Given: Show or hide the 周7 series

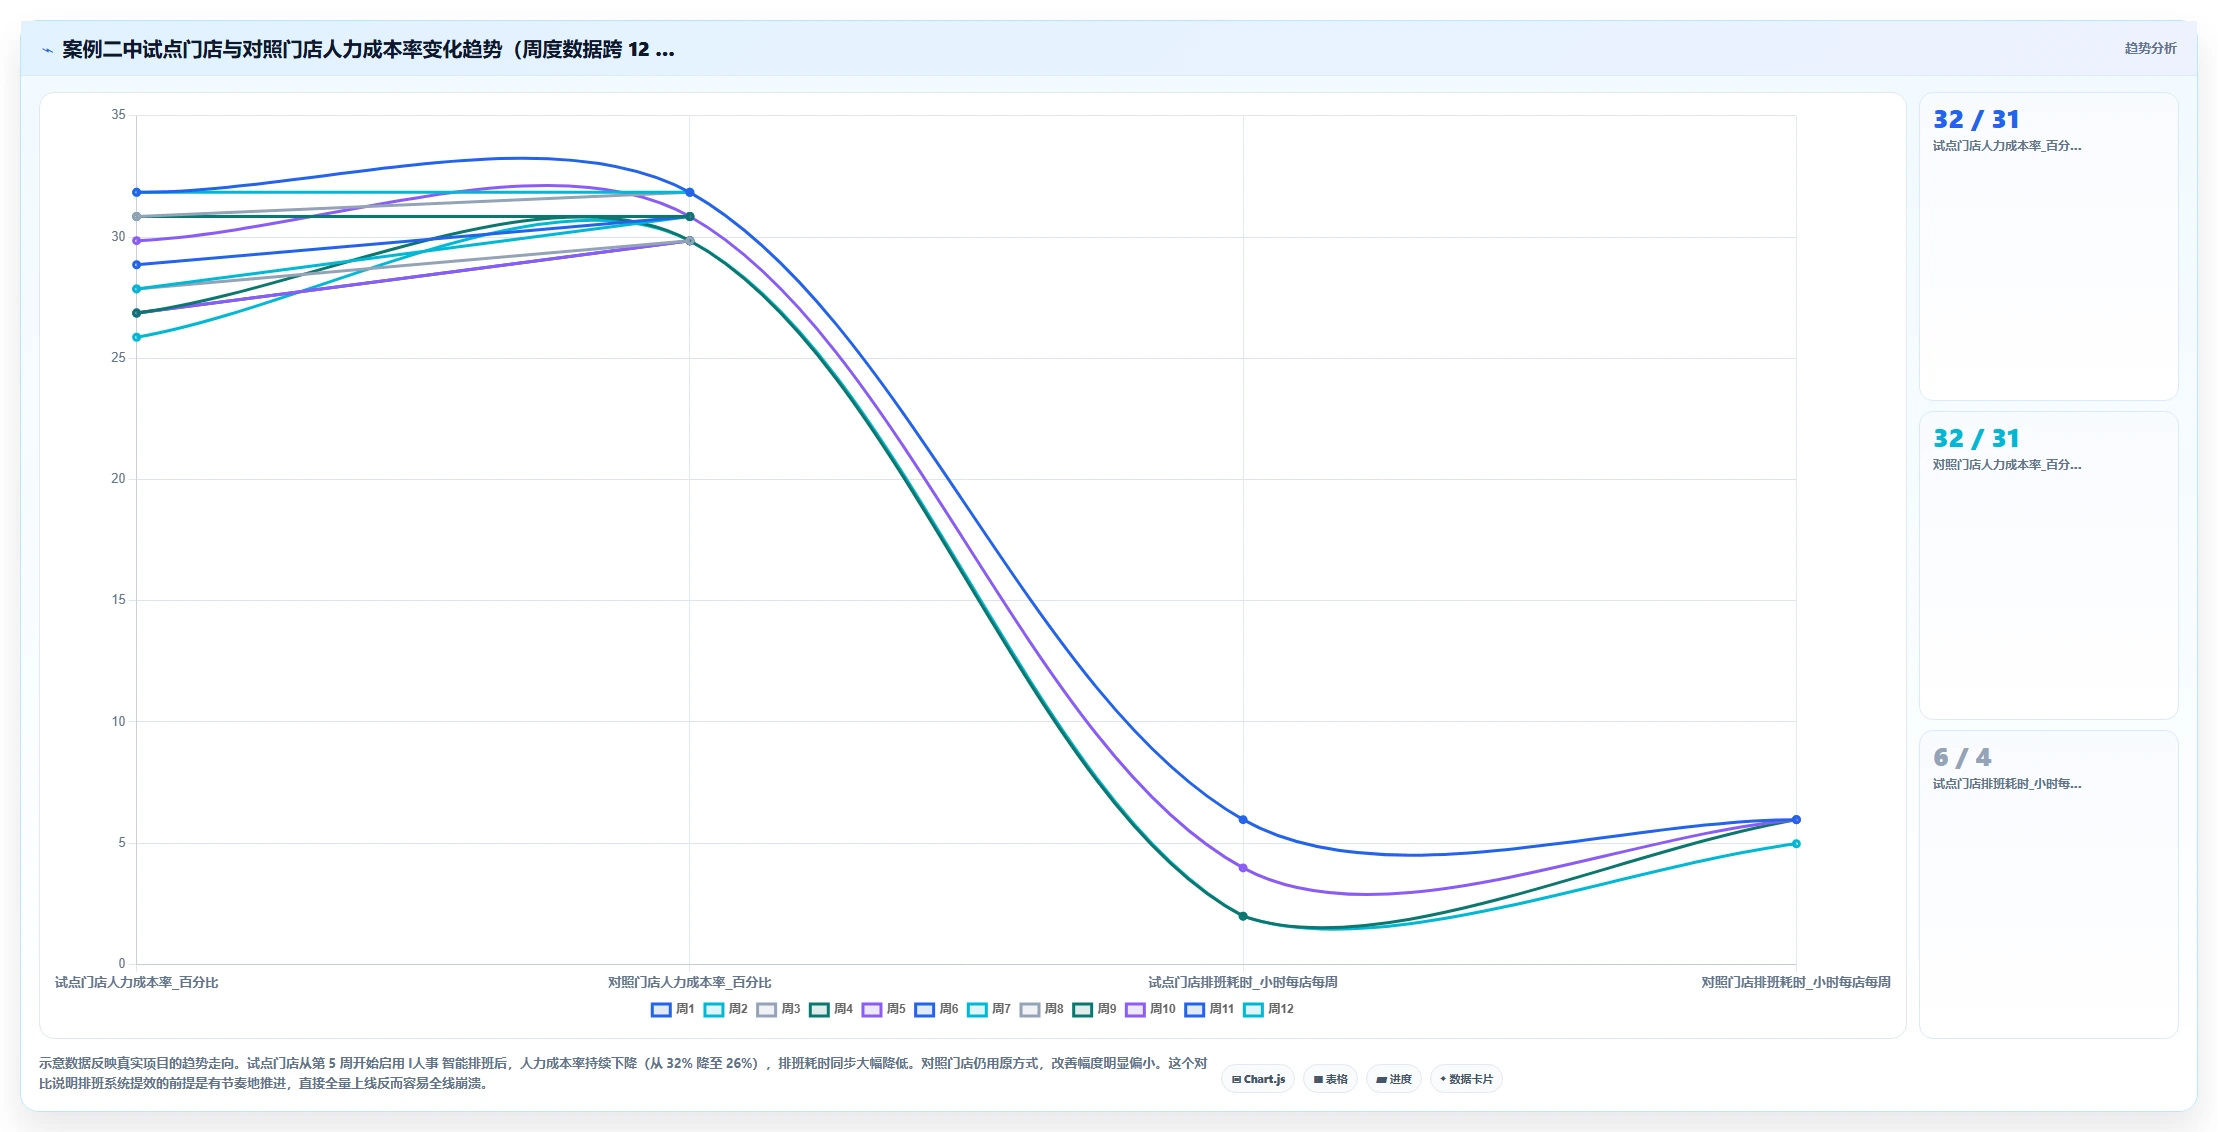Looking at the screenshot, I should 989,1009.
